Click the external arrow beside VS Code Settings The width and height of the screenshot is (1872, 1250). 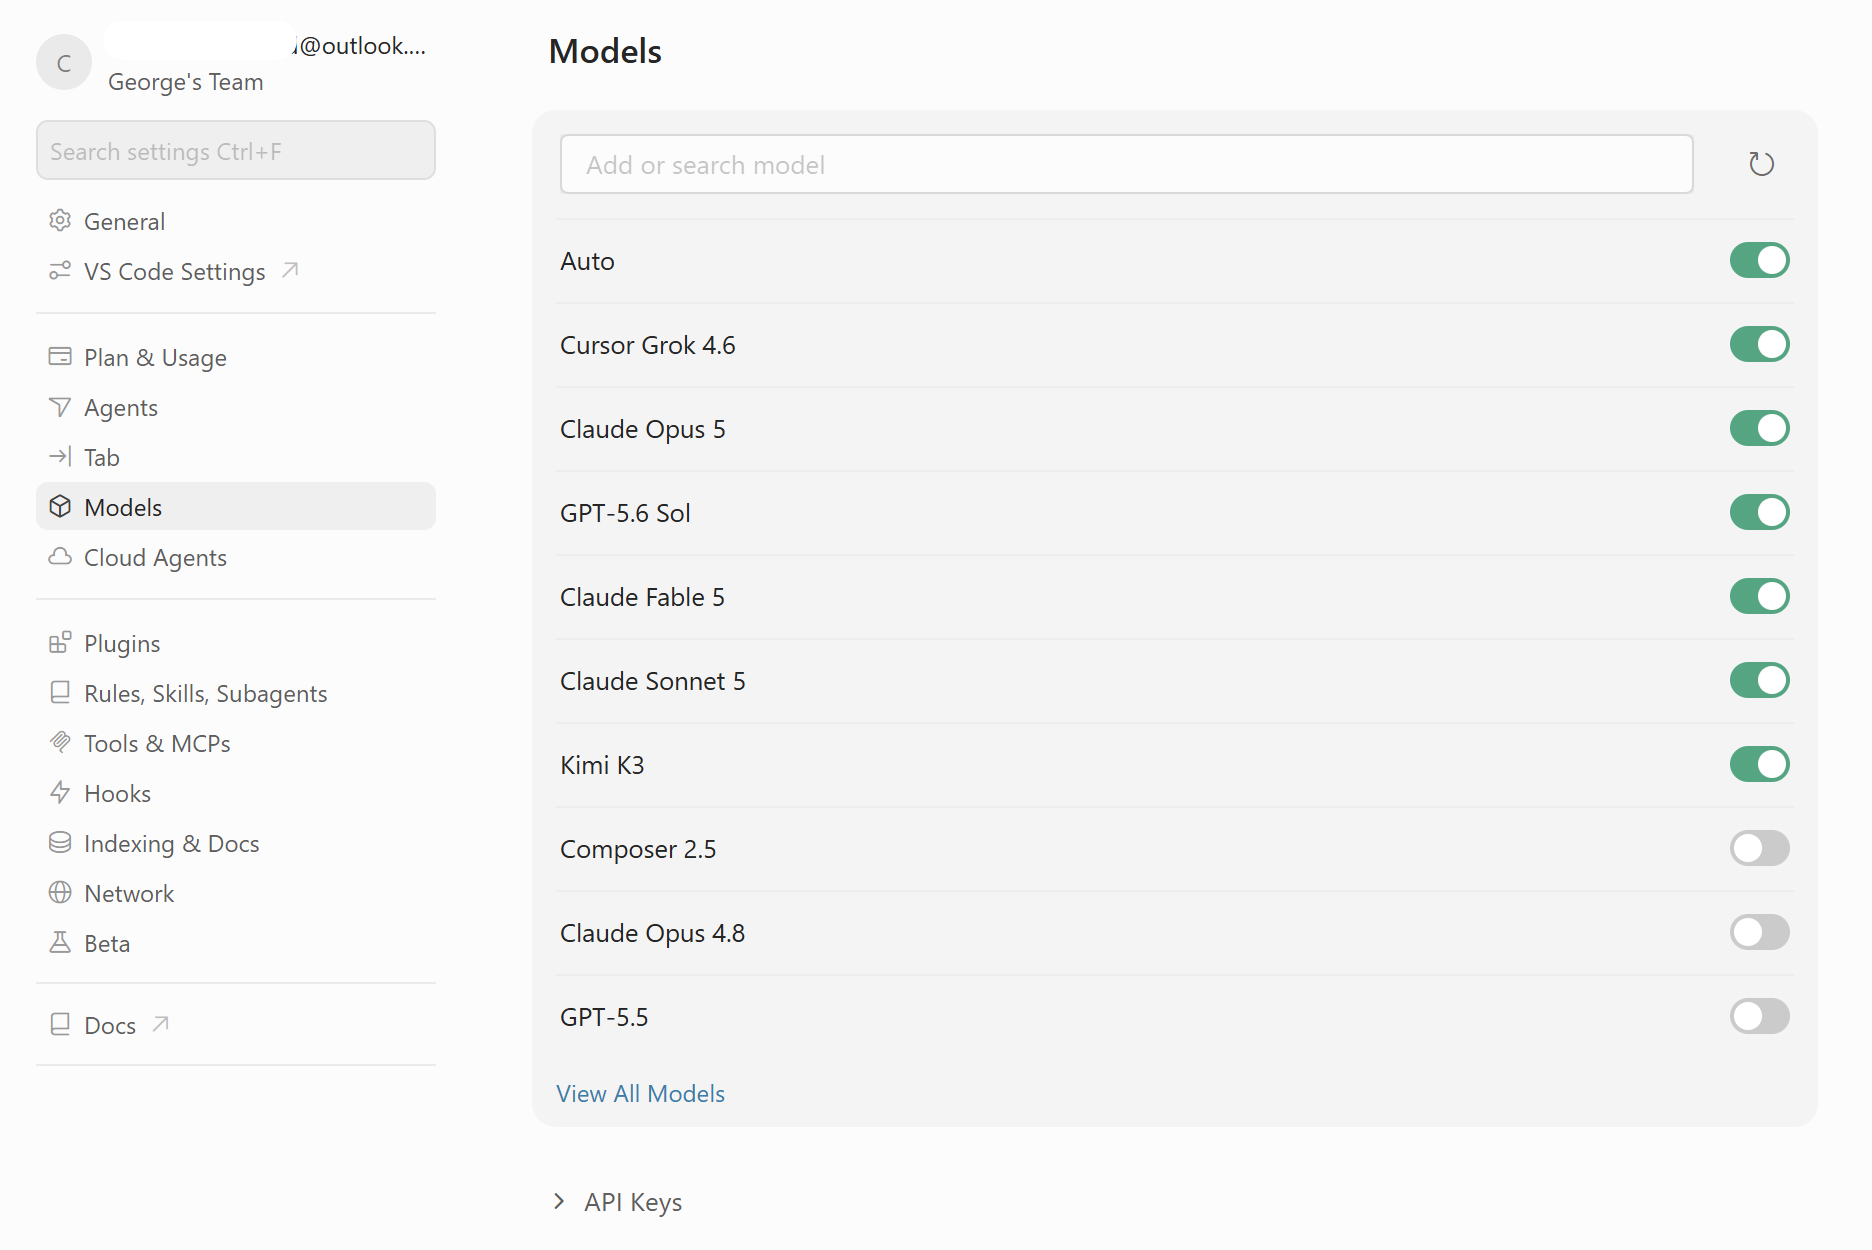[290, 270]
